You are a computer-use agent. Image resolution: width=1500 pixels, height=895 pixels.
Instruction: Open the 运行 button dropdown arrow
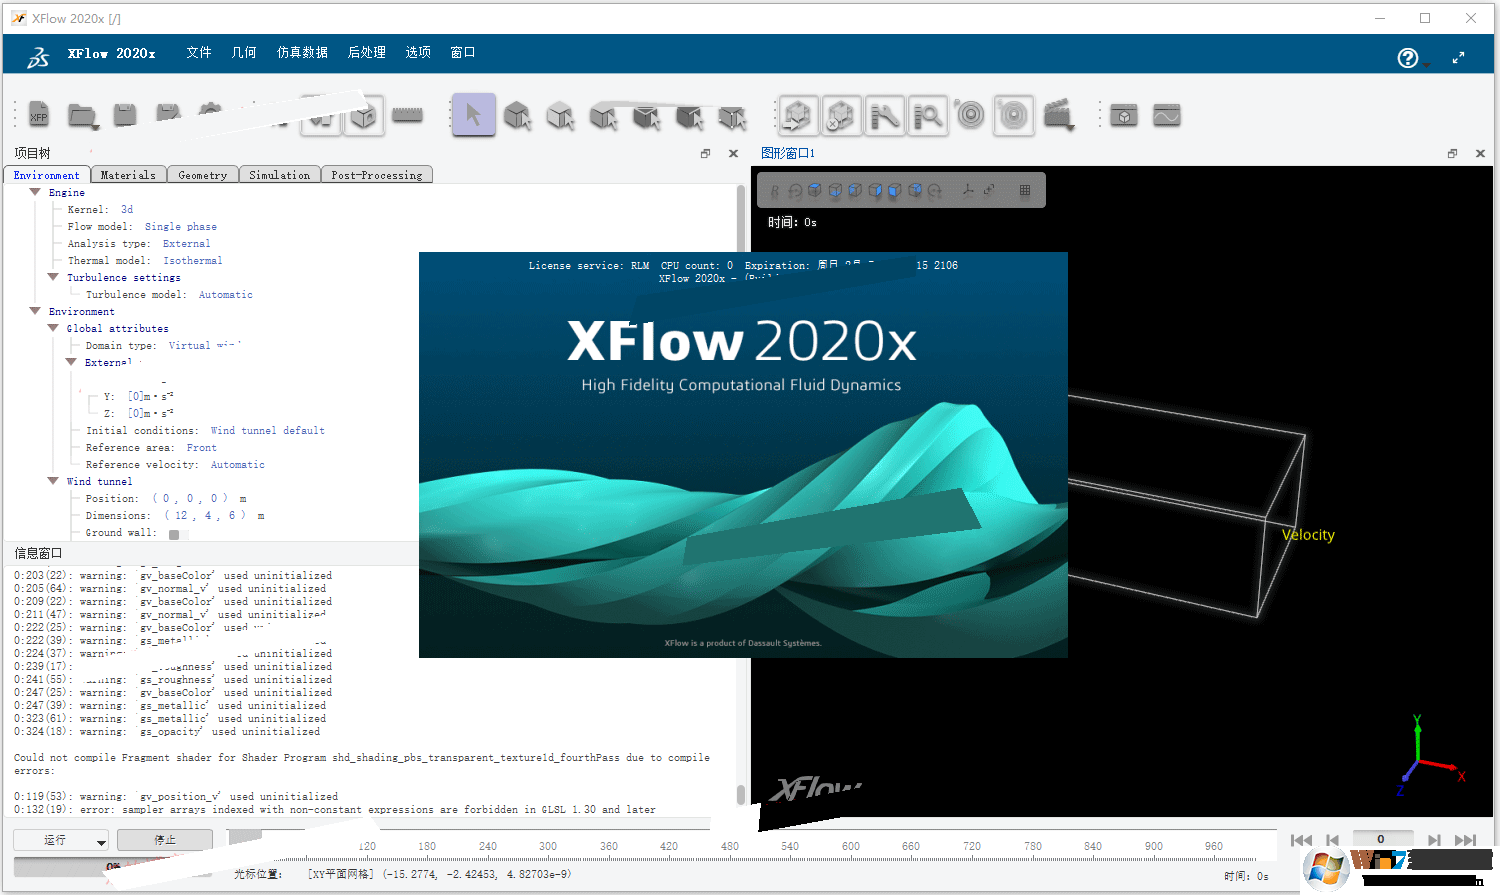coord(101,842)
